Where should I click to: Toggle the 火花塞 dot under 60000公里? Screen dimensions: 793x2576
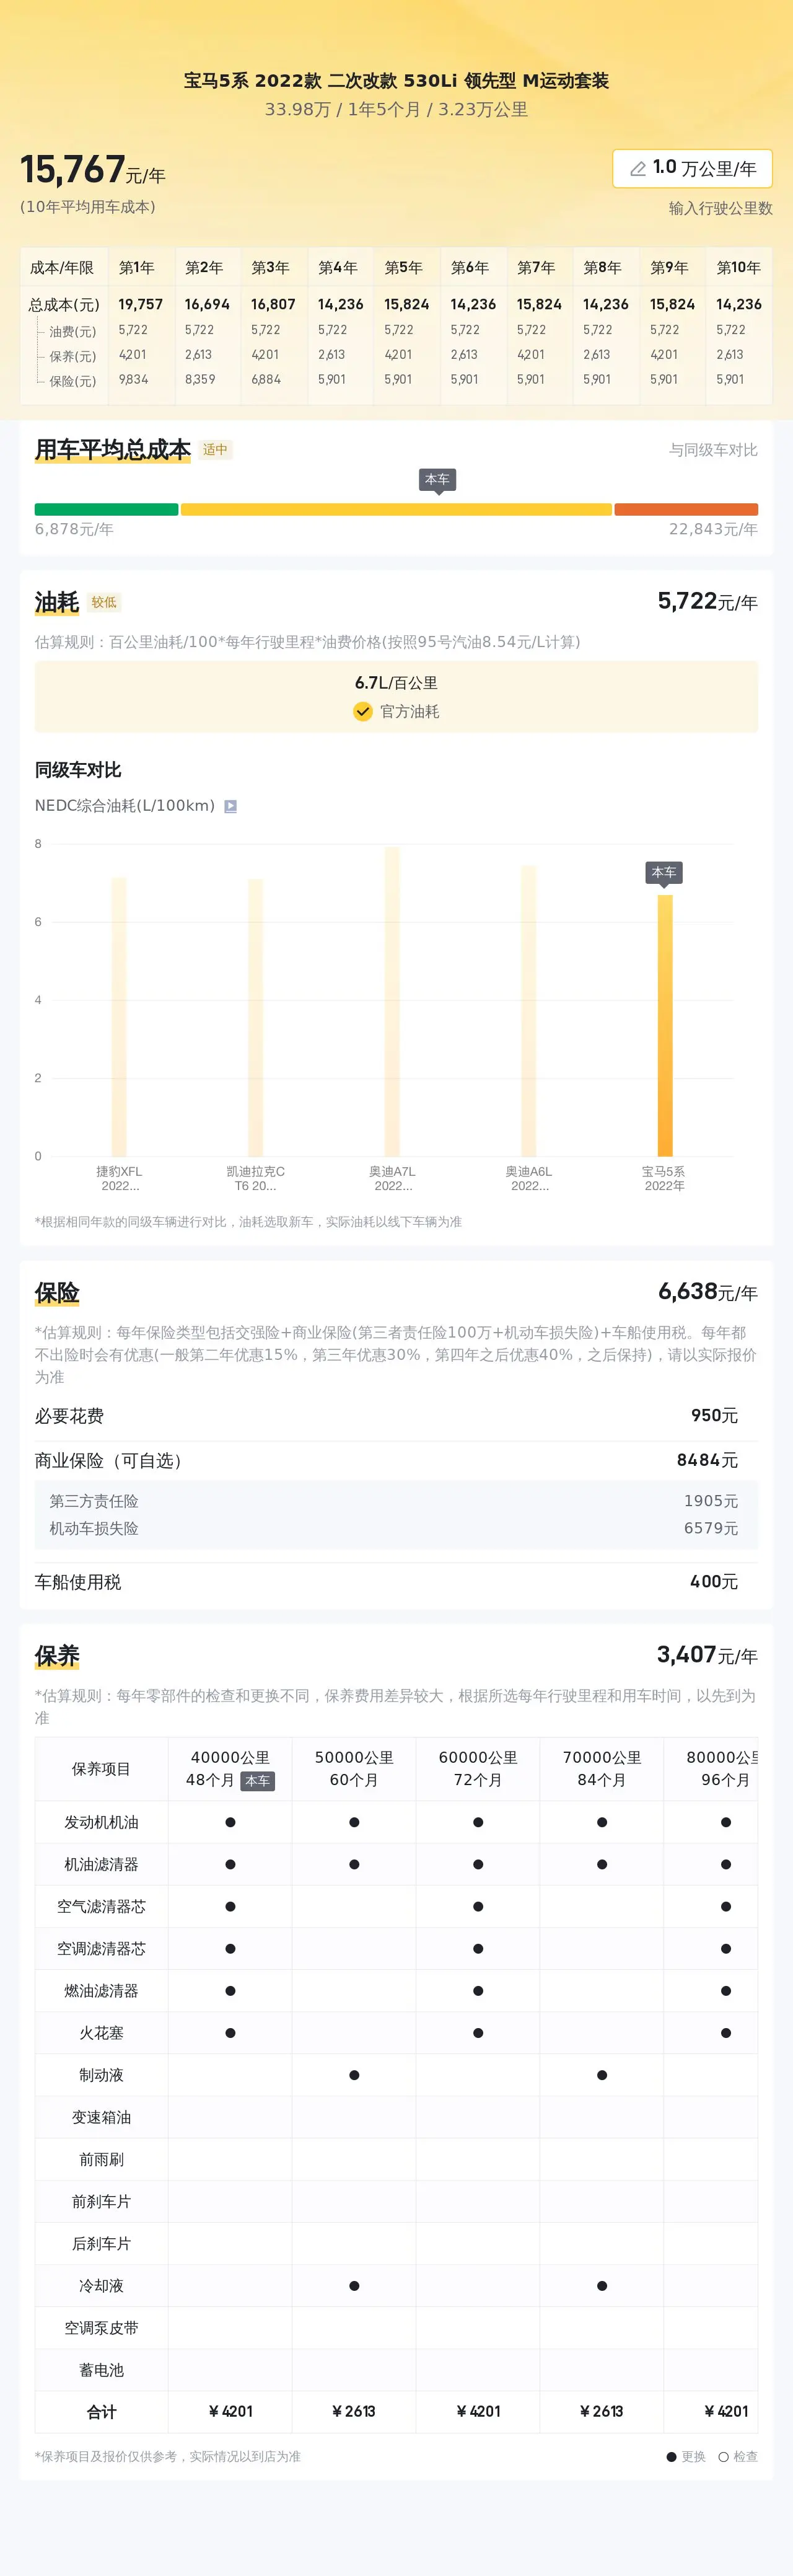(477, 2033)
